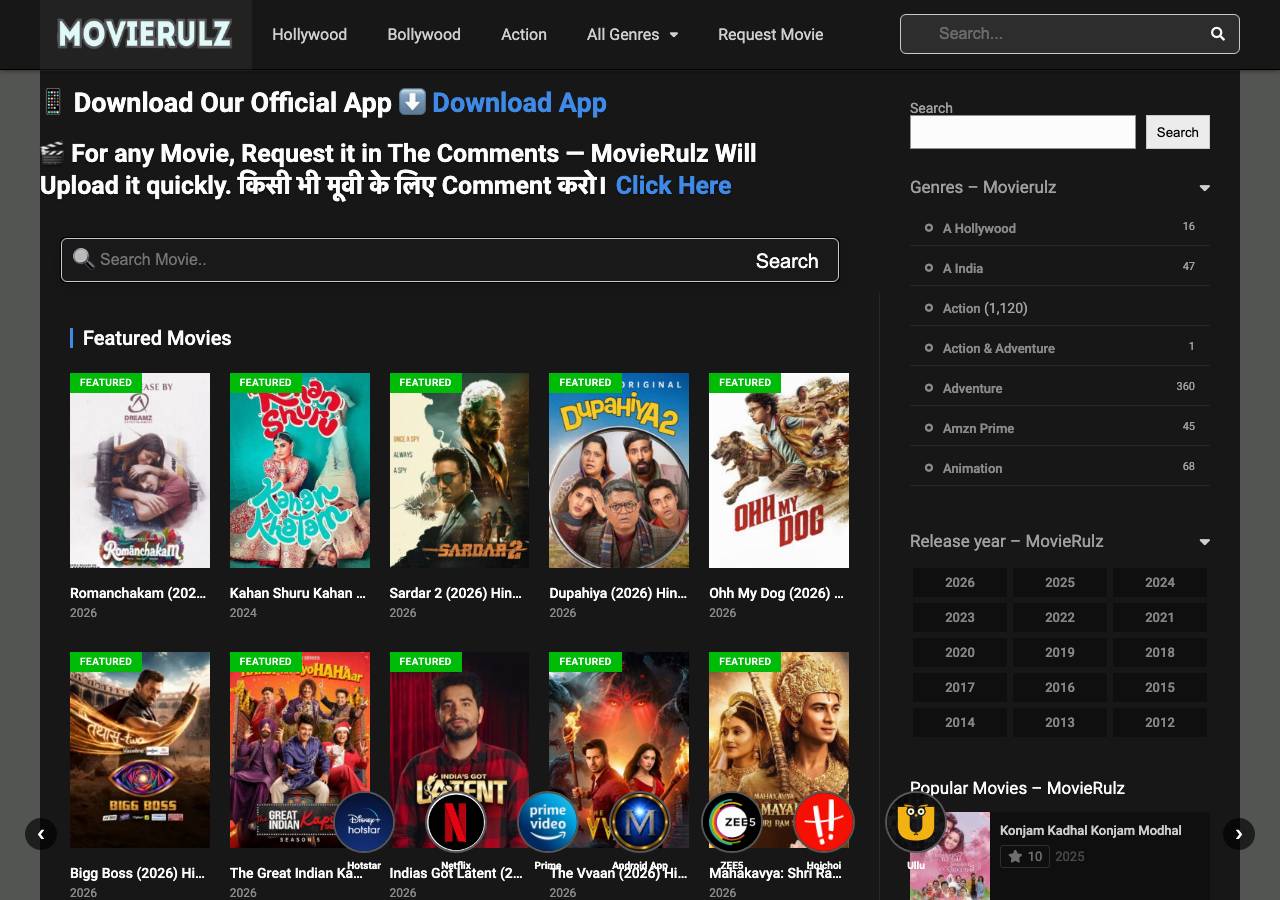Screen dimensions: 1280x900
Task: Click the Click Here link
Action: click(673, 185)
